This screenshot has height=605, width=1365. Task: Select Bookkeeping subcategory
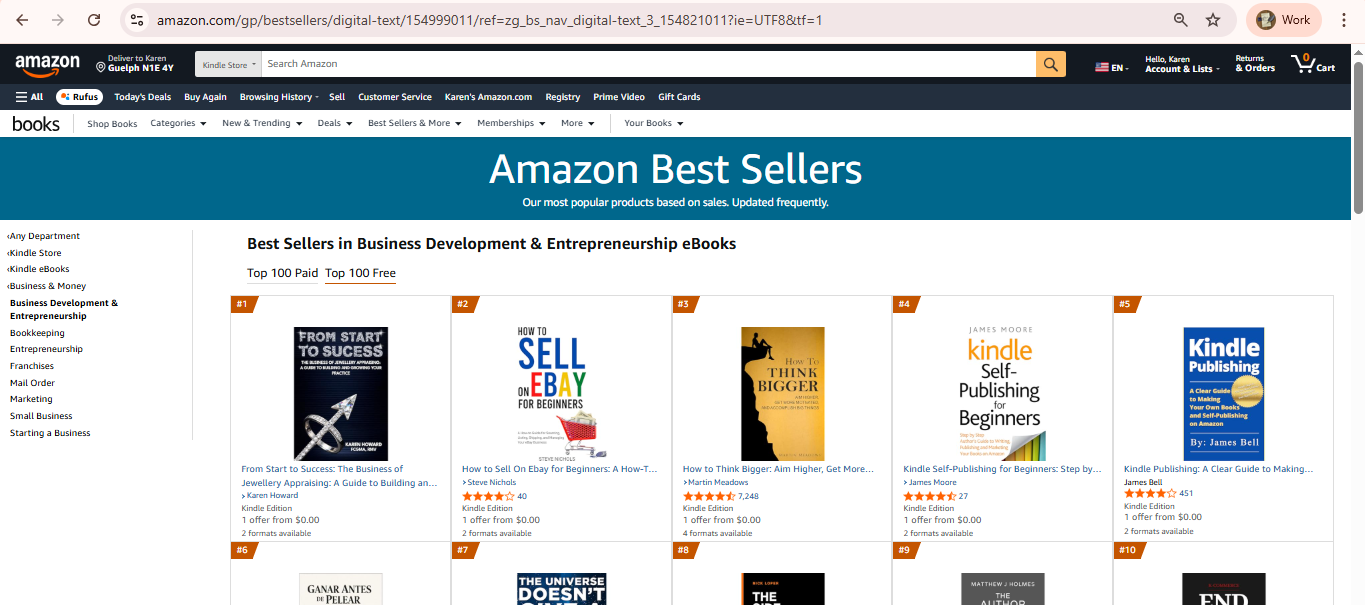tap(37, 333)
